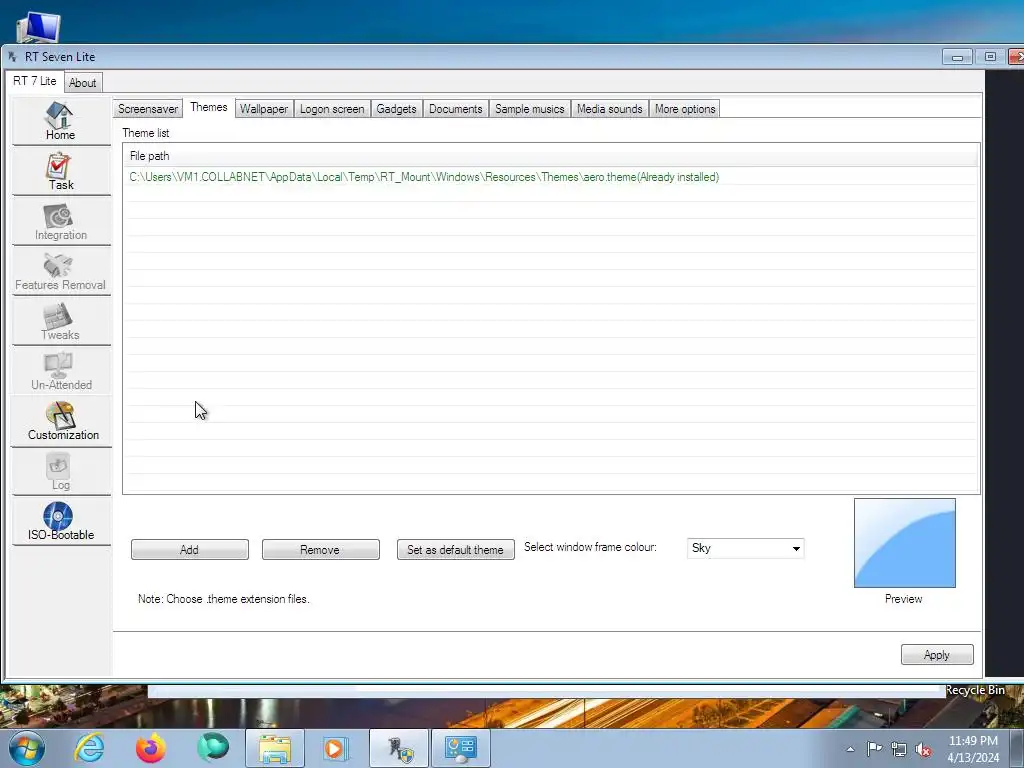This screenshot has height=768, width=1024.
Task: Switch to the Screensaver tab
Action: (148, 109)
